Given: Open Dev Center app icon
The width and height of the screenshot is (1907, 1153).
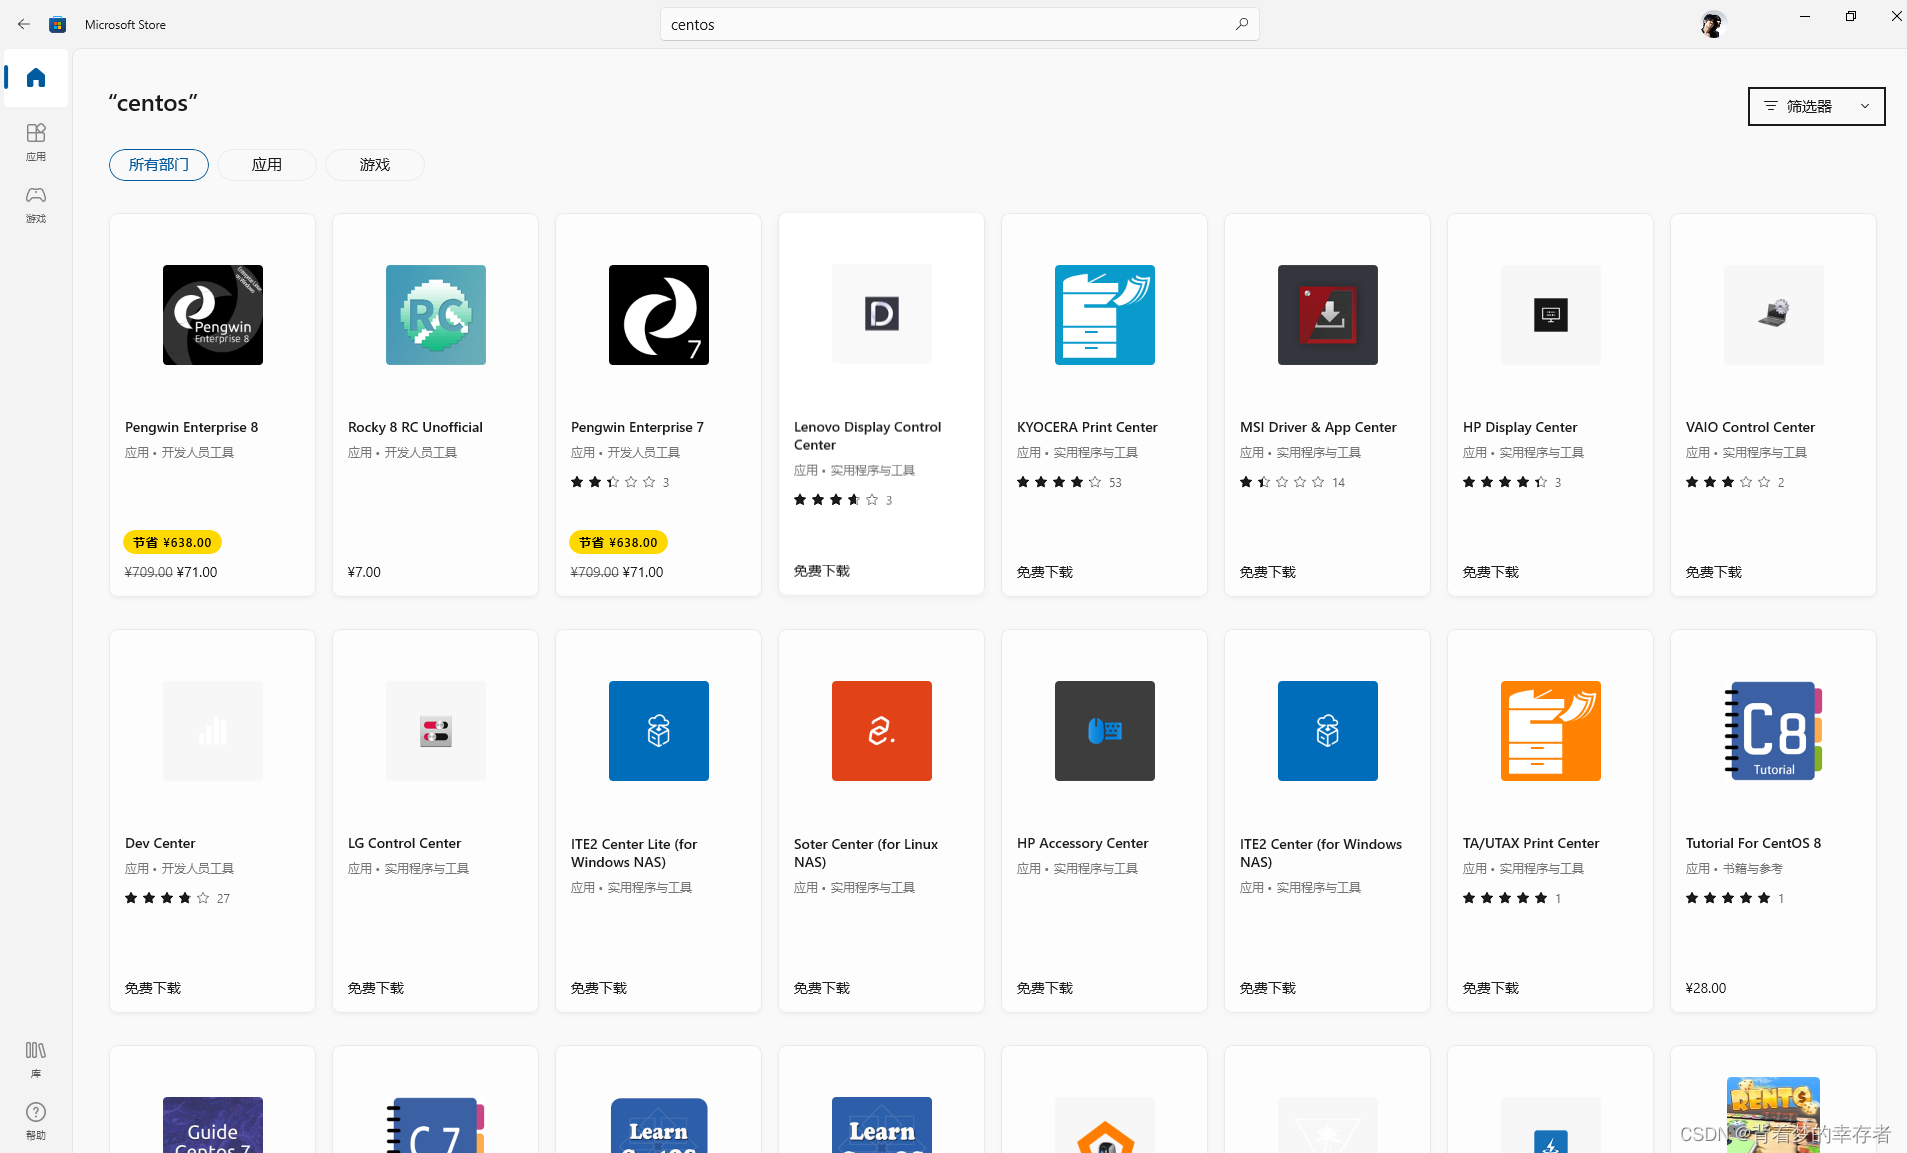Looking at the screenshot, I should (213, 731).
